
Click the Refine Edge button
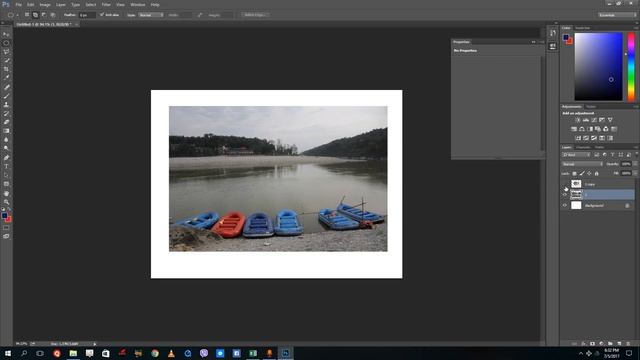[x=255, y=15]
